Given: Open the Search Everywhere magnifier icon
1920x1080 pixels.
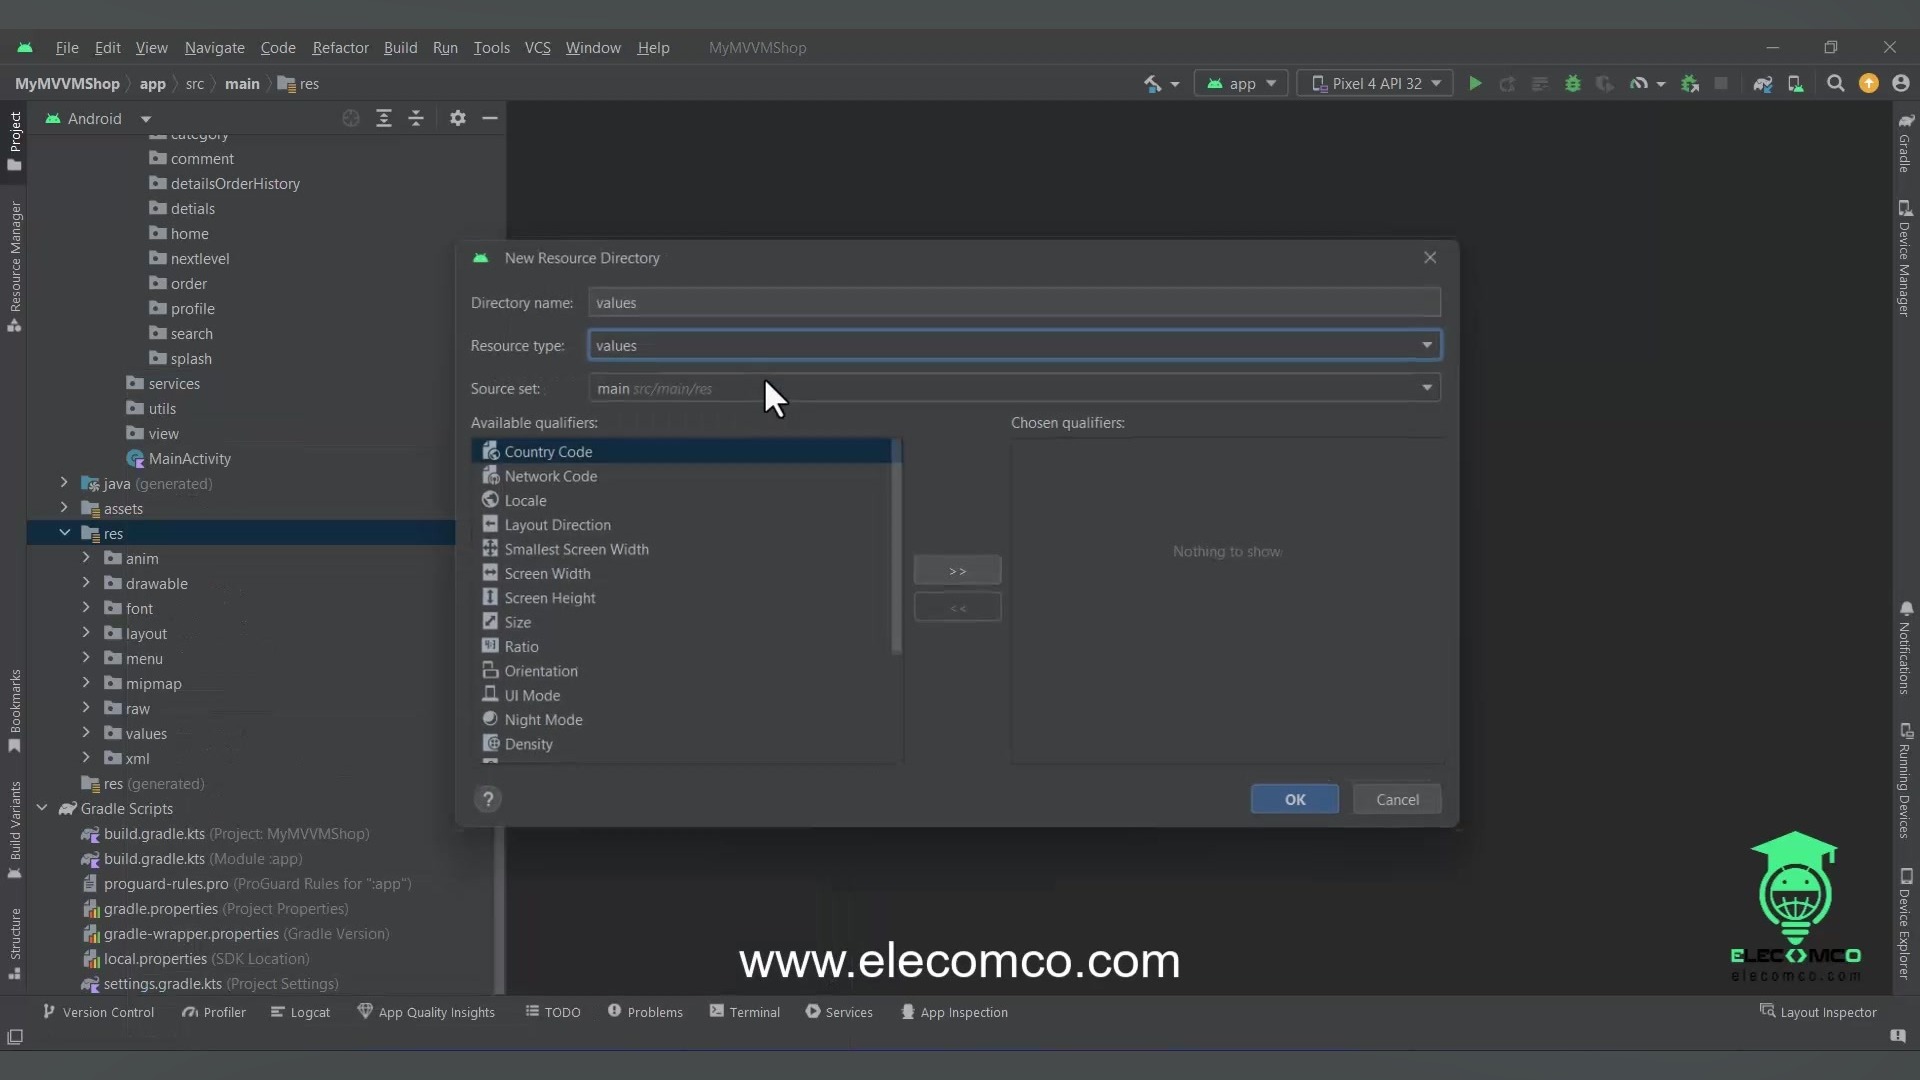Looking at the screenshot, I should (x=1835, y=84).
